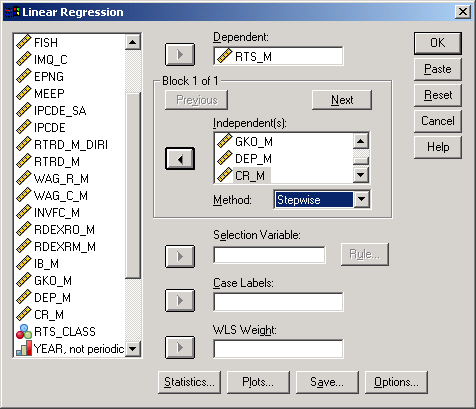Screen dimensions: 476x409
Task: Click Independent(s) list scroll up arrow
Action: click(x=361, y=141)
